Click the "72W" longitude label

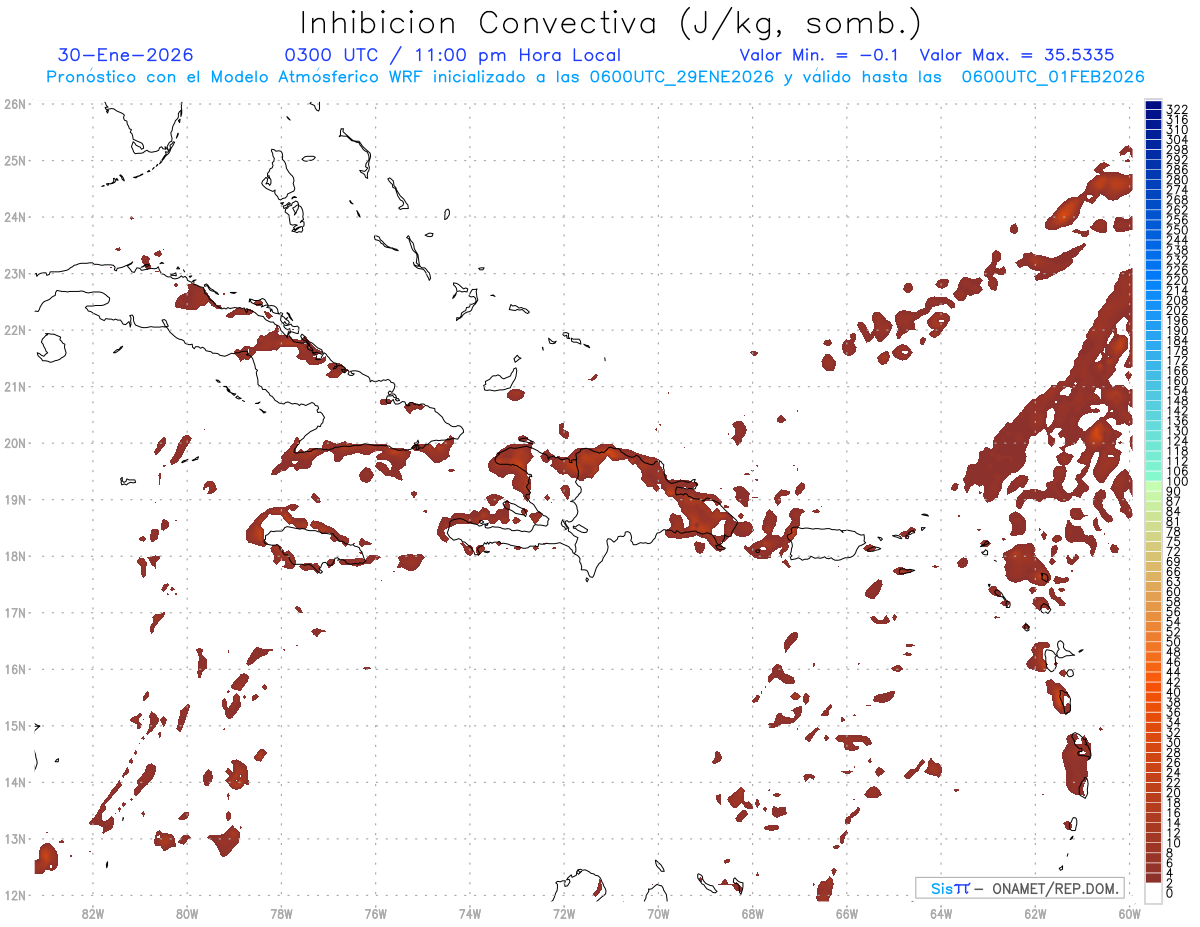click(x=564, y=913)
